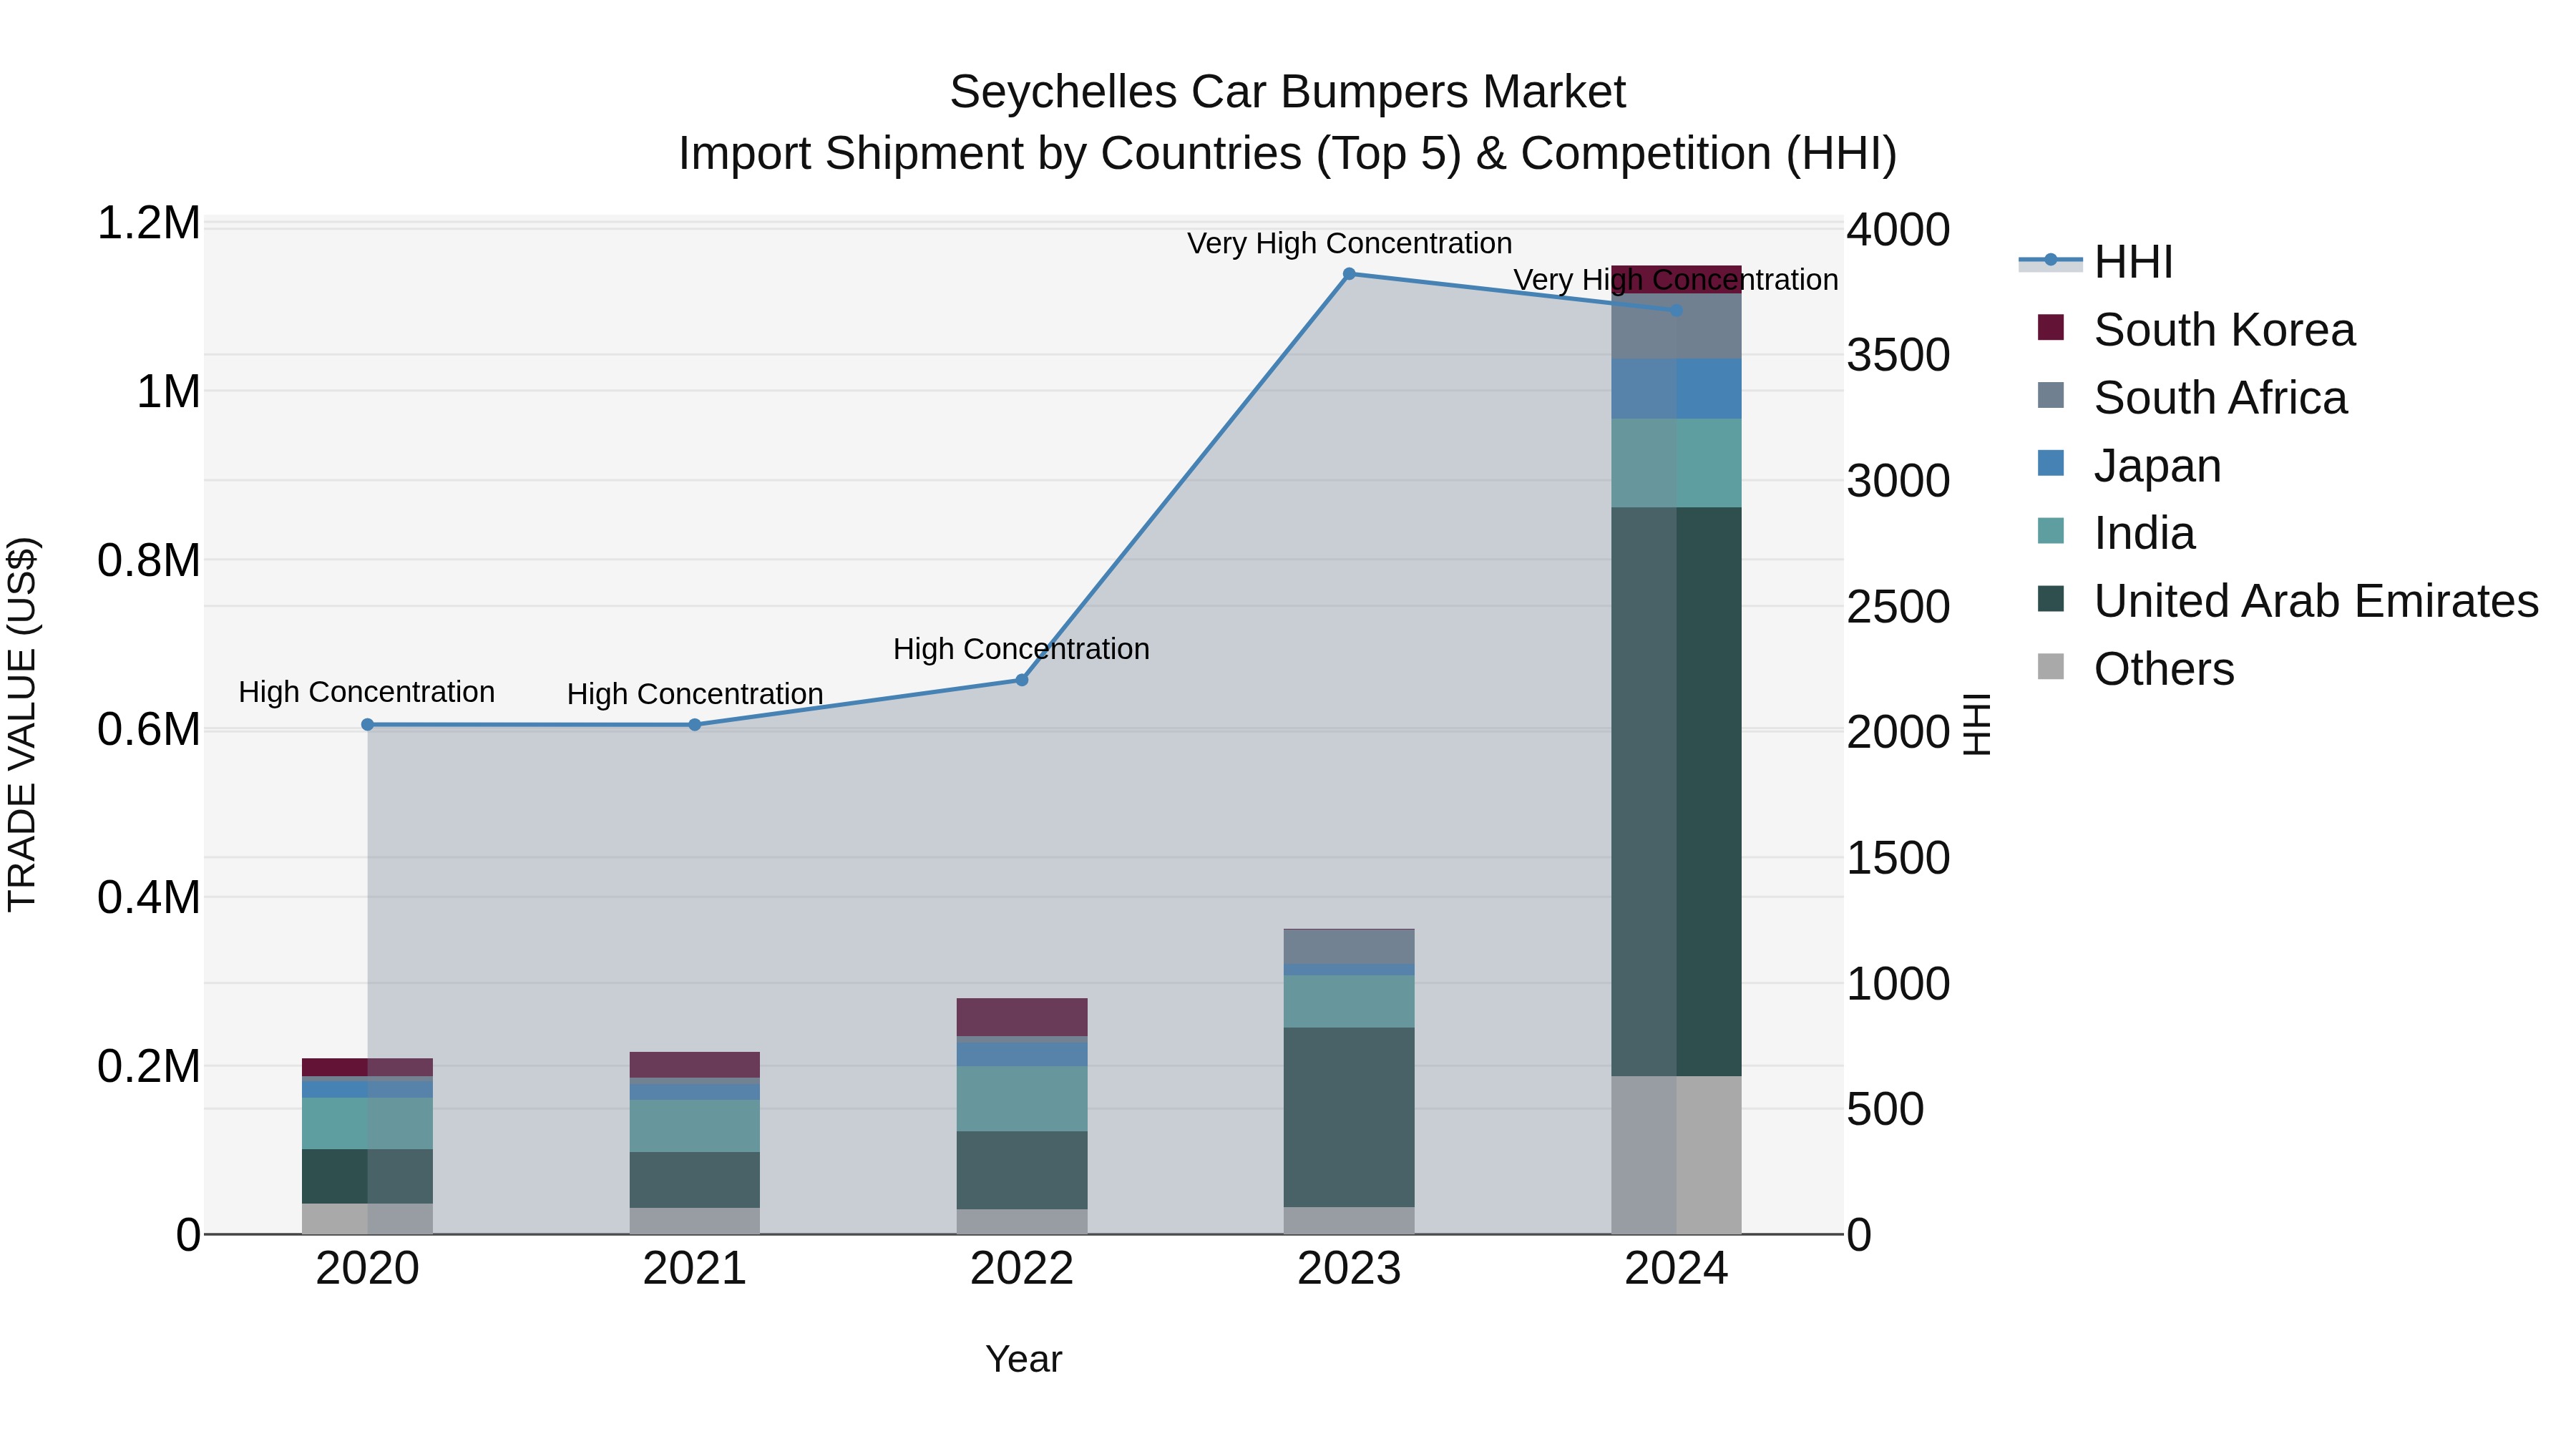Click the South Korea maroon swatch
The height and width of the screenshot is (1449, 2576).
point(2050,328)
